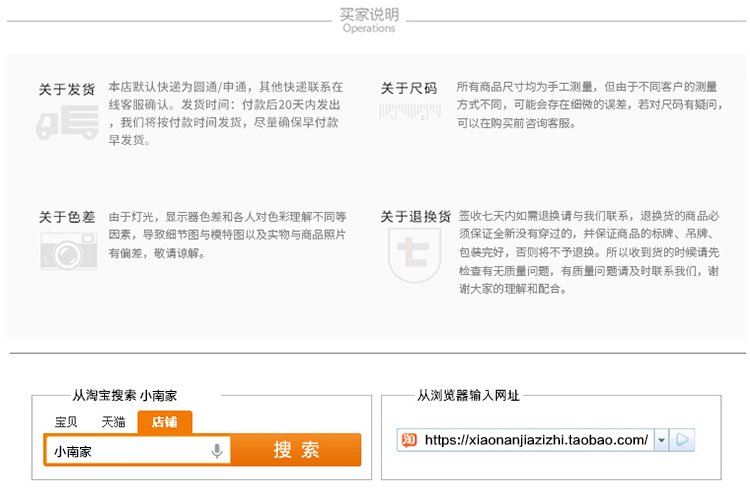Select the orange 店铺 tab
The width and height of the screenshot is (750, 491).
point(165,422)
